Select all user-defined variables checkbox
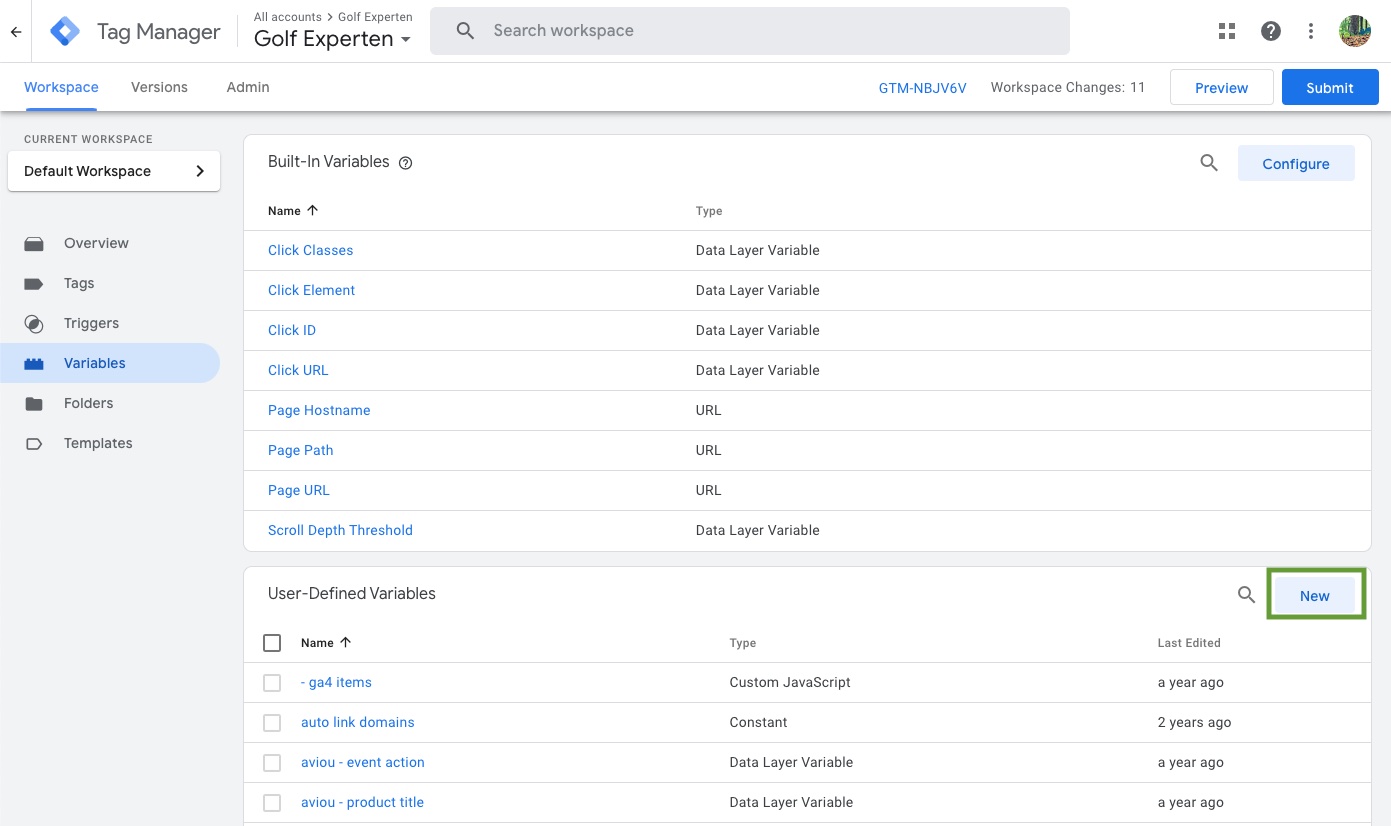 point(272,643)
